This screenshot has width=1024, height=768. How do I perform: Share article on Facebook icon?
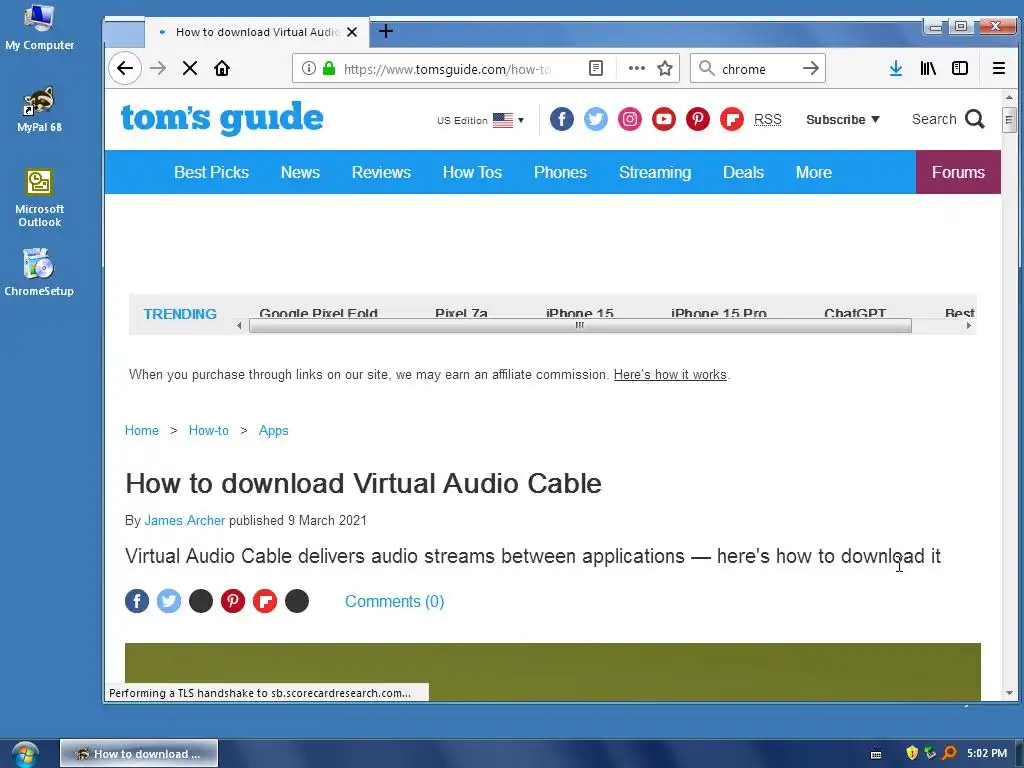137,601
